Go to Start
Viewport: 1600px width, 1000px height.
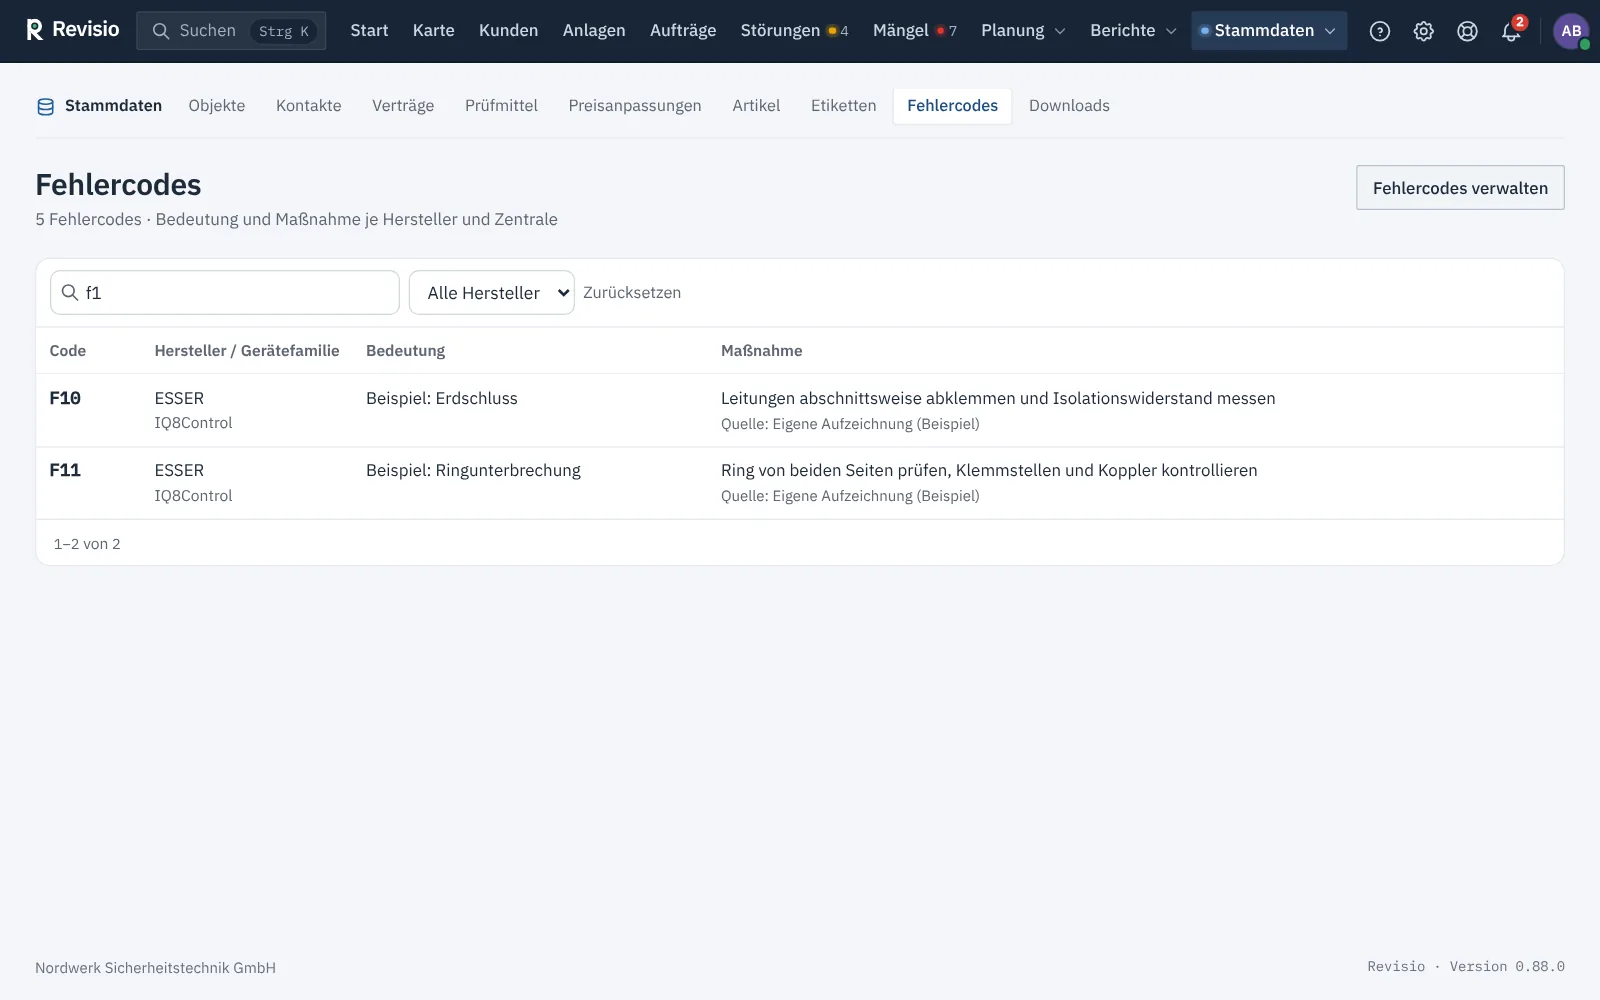369,31
